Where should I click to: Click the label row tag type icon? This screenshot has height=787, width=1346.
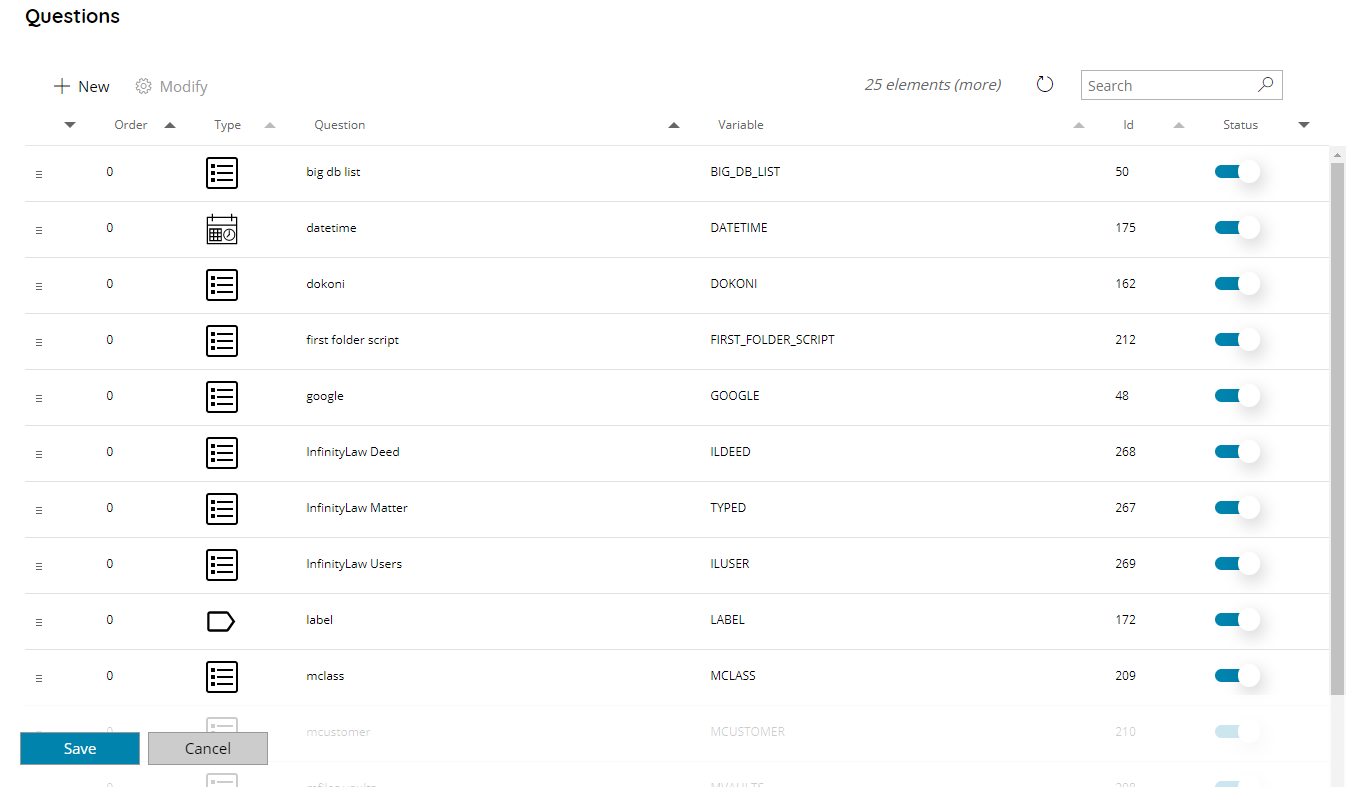(x=221, y=621)
